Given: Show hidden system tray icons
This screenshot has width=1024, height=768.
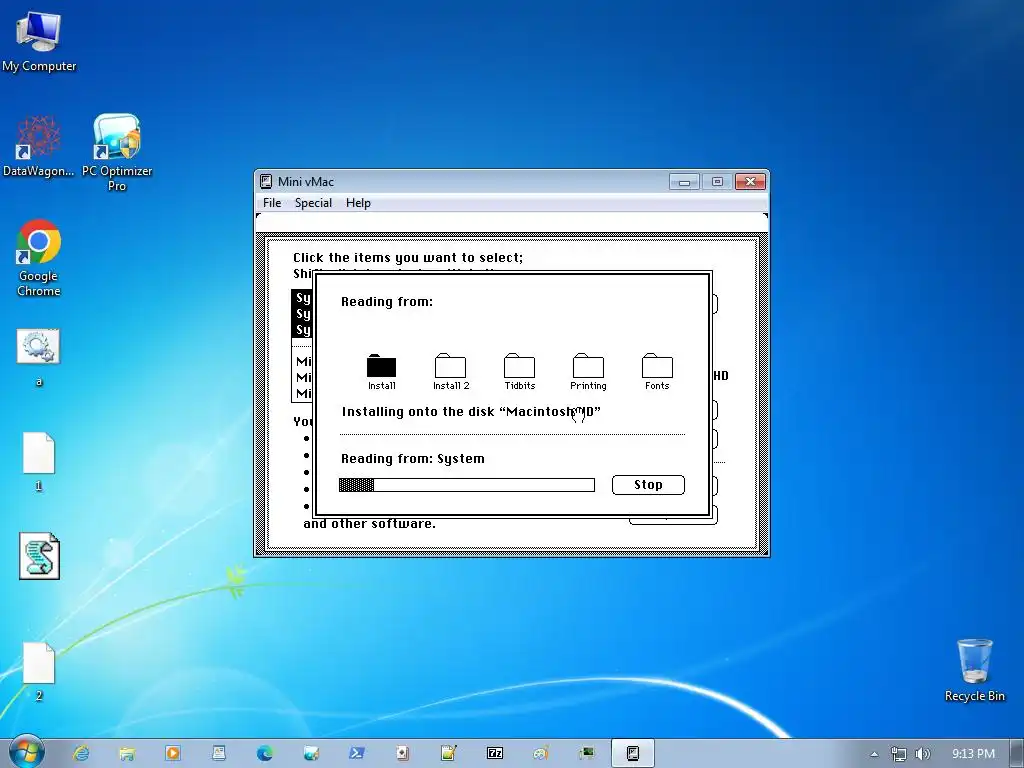Looking at the screenshot, I should [874, 754].
